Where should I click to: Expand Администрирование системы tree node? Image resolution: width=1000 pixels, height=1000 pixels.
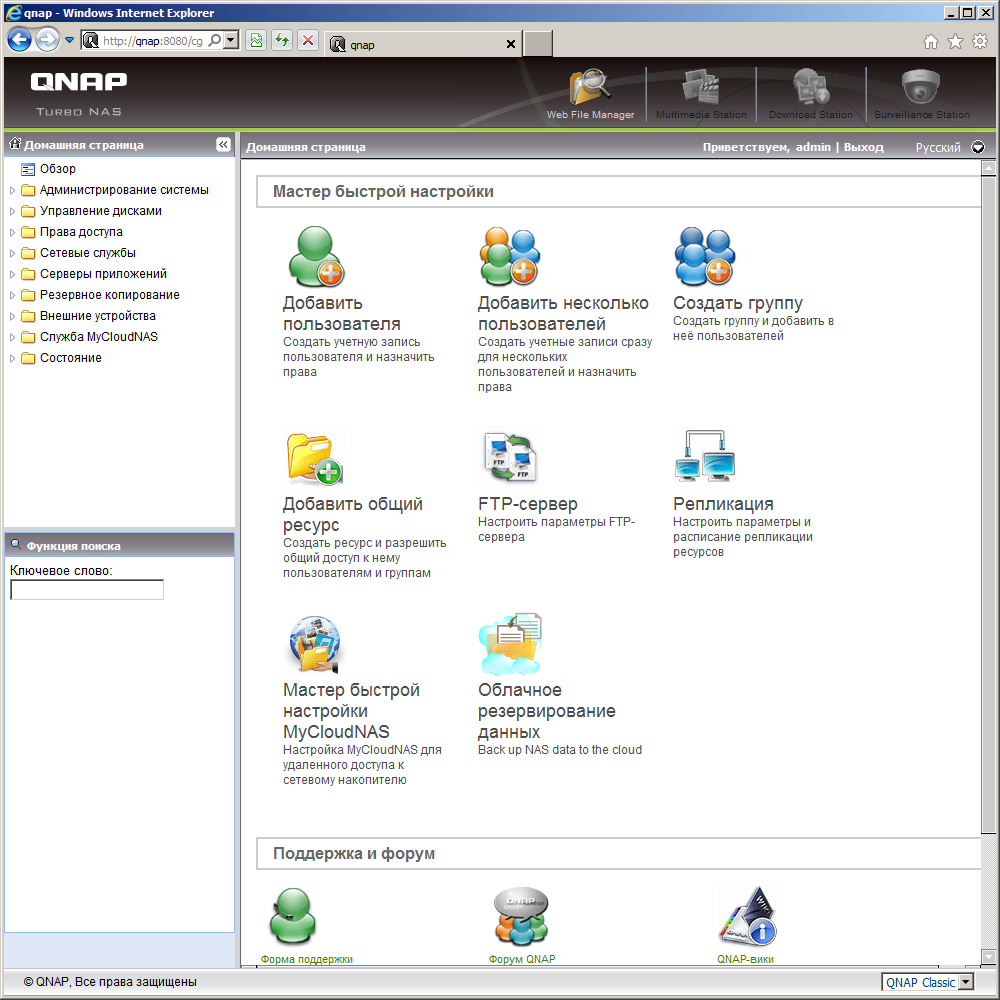(12, 190)
